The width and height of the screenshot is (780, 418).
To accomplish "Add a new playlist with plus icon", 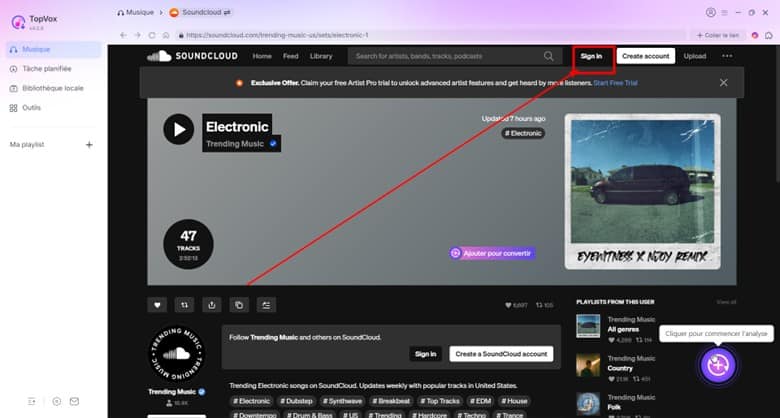I will coord(89,145).
